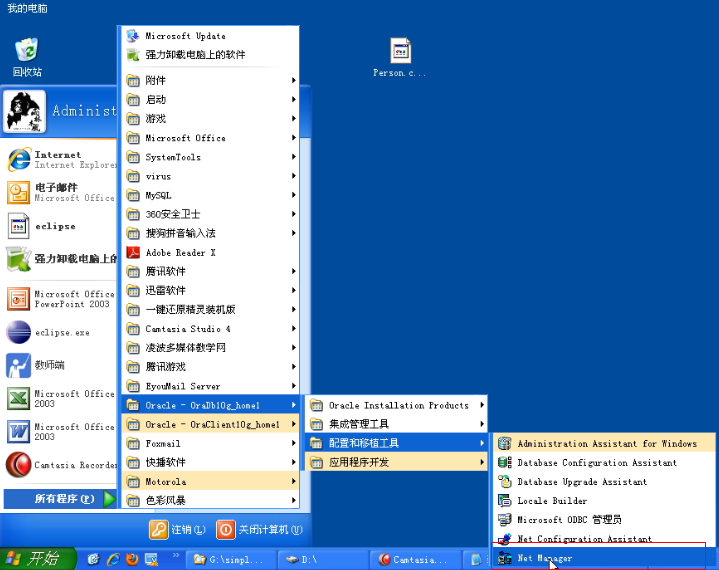Open eclipse pinned shortcut icon

(x=18, y=226)
